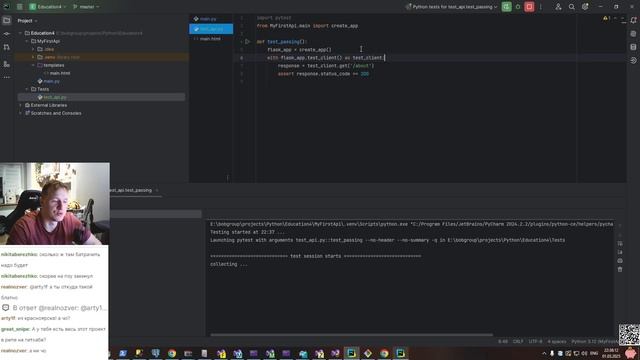Click the Python 3.12 interpreter status item

tap(594, 341)
